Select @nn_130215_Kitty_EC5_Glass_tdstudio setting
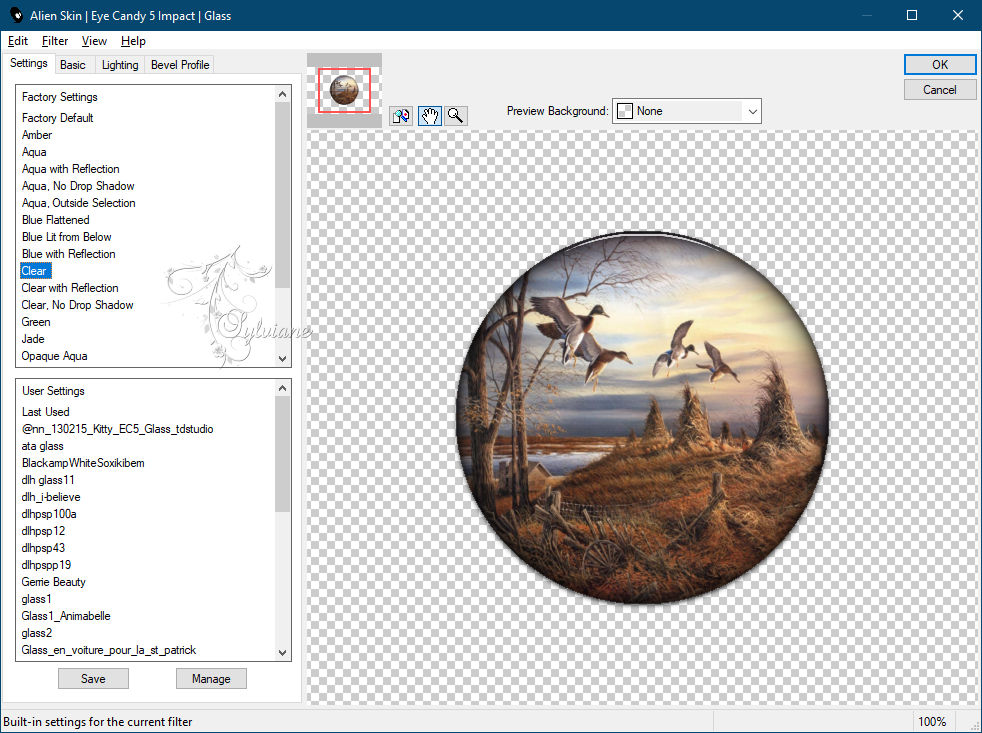 tap(117, 429)
